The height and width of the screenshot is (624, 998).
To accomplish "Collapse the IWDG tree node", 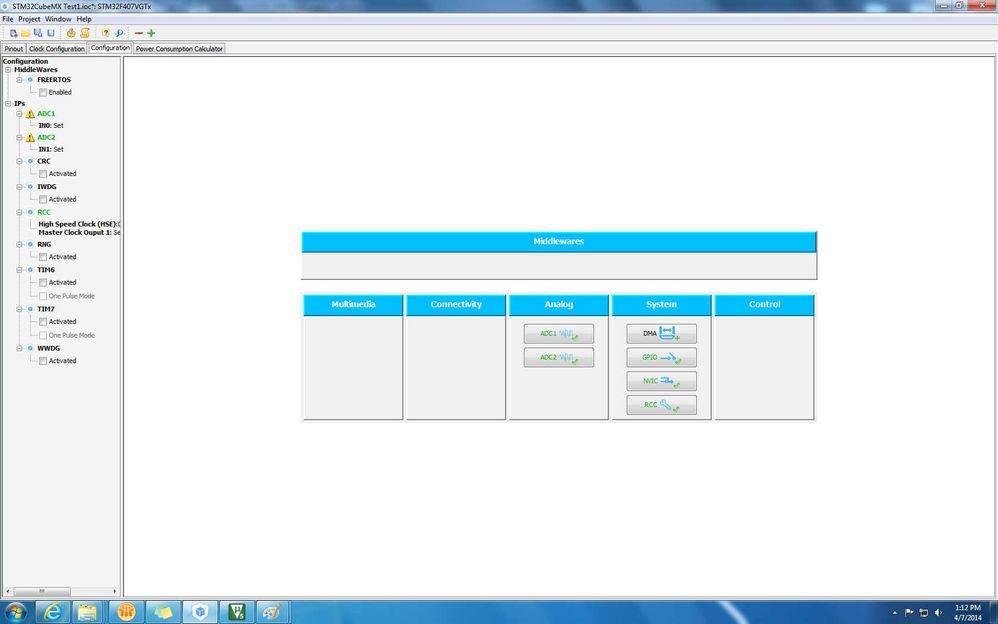I will (20, 187).
